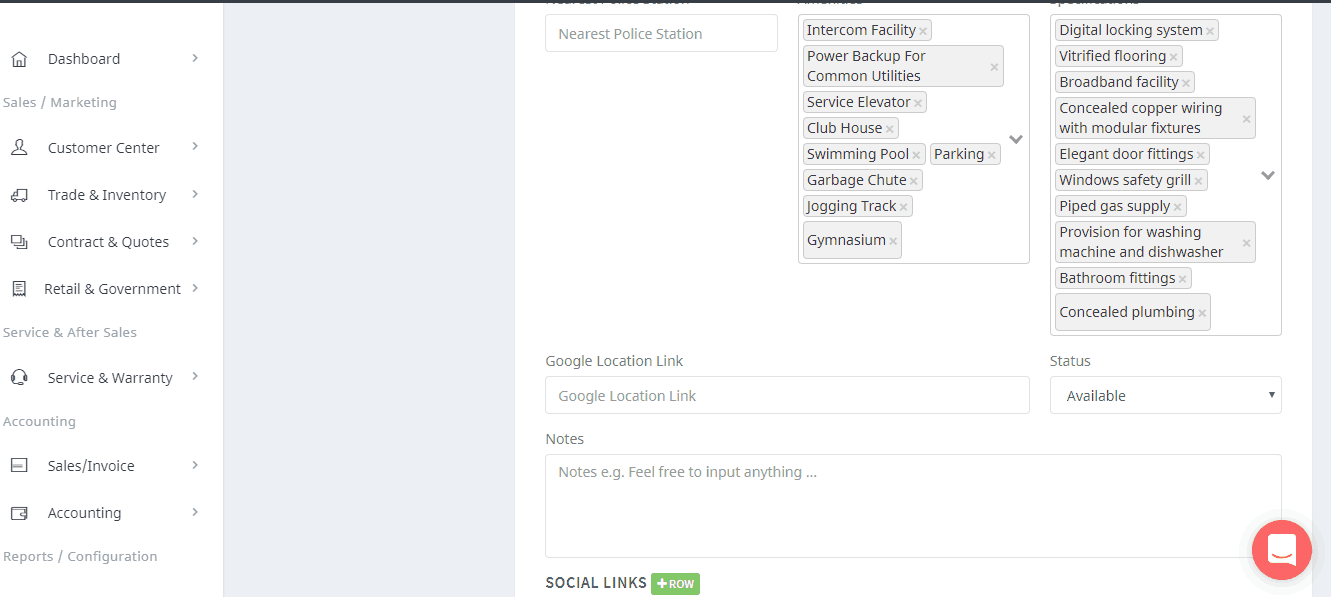Viewport: 1331px width, 597px height.
Task: Remove the Gymnasium tag
Action: [x=893, y=241]
